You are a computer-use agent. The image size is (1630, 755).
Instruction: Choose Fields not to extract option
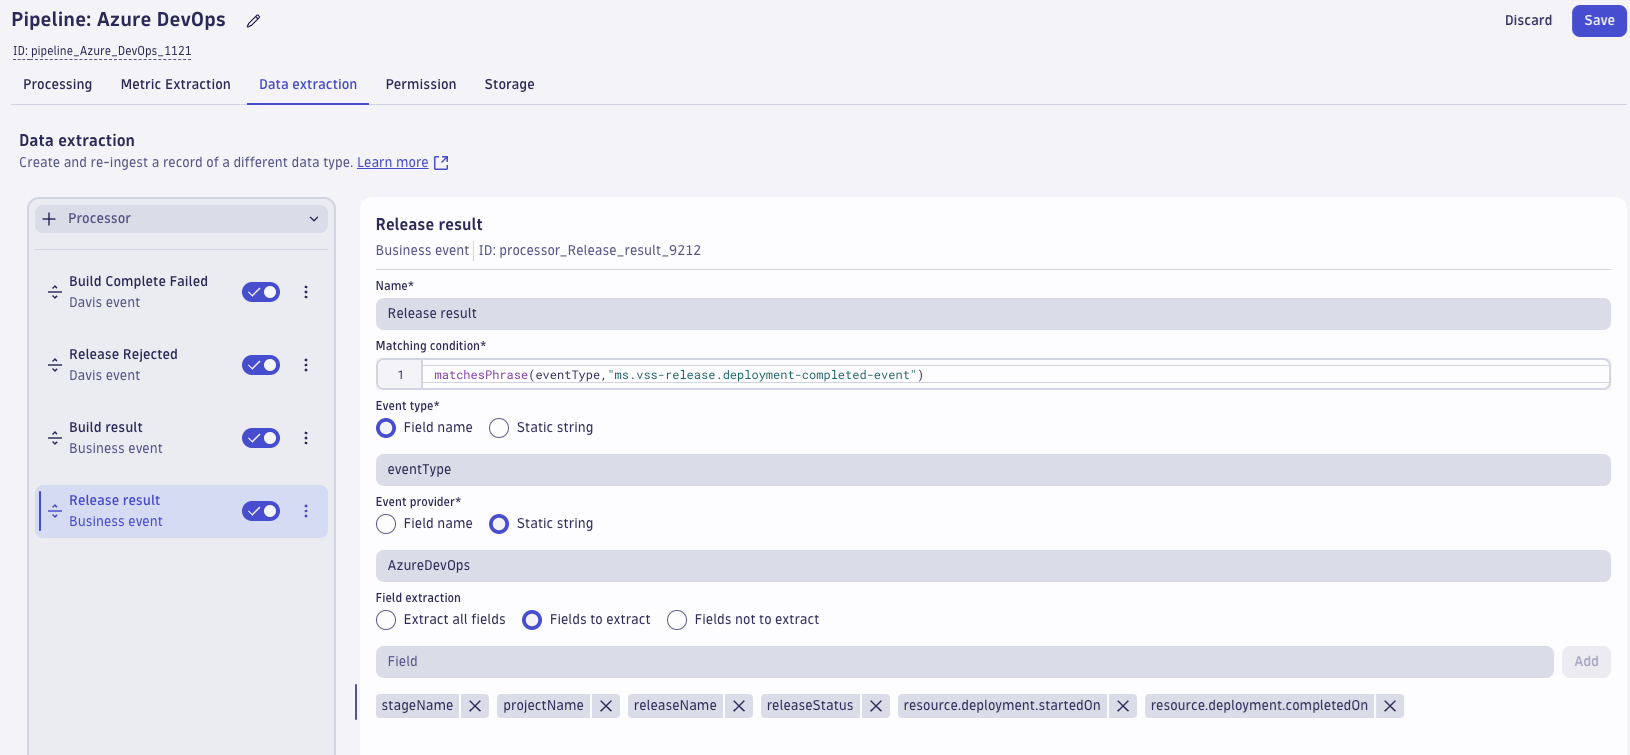(677, 620)
